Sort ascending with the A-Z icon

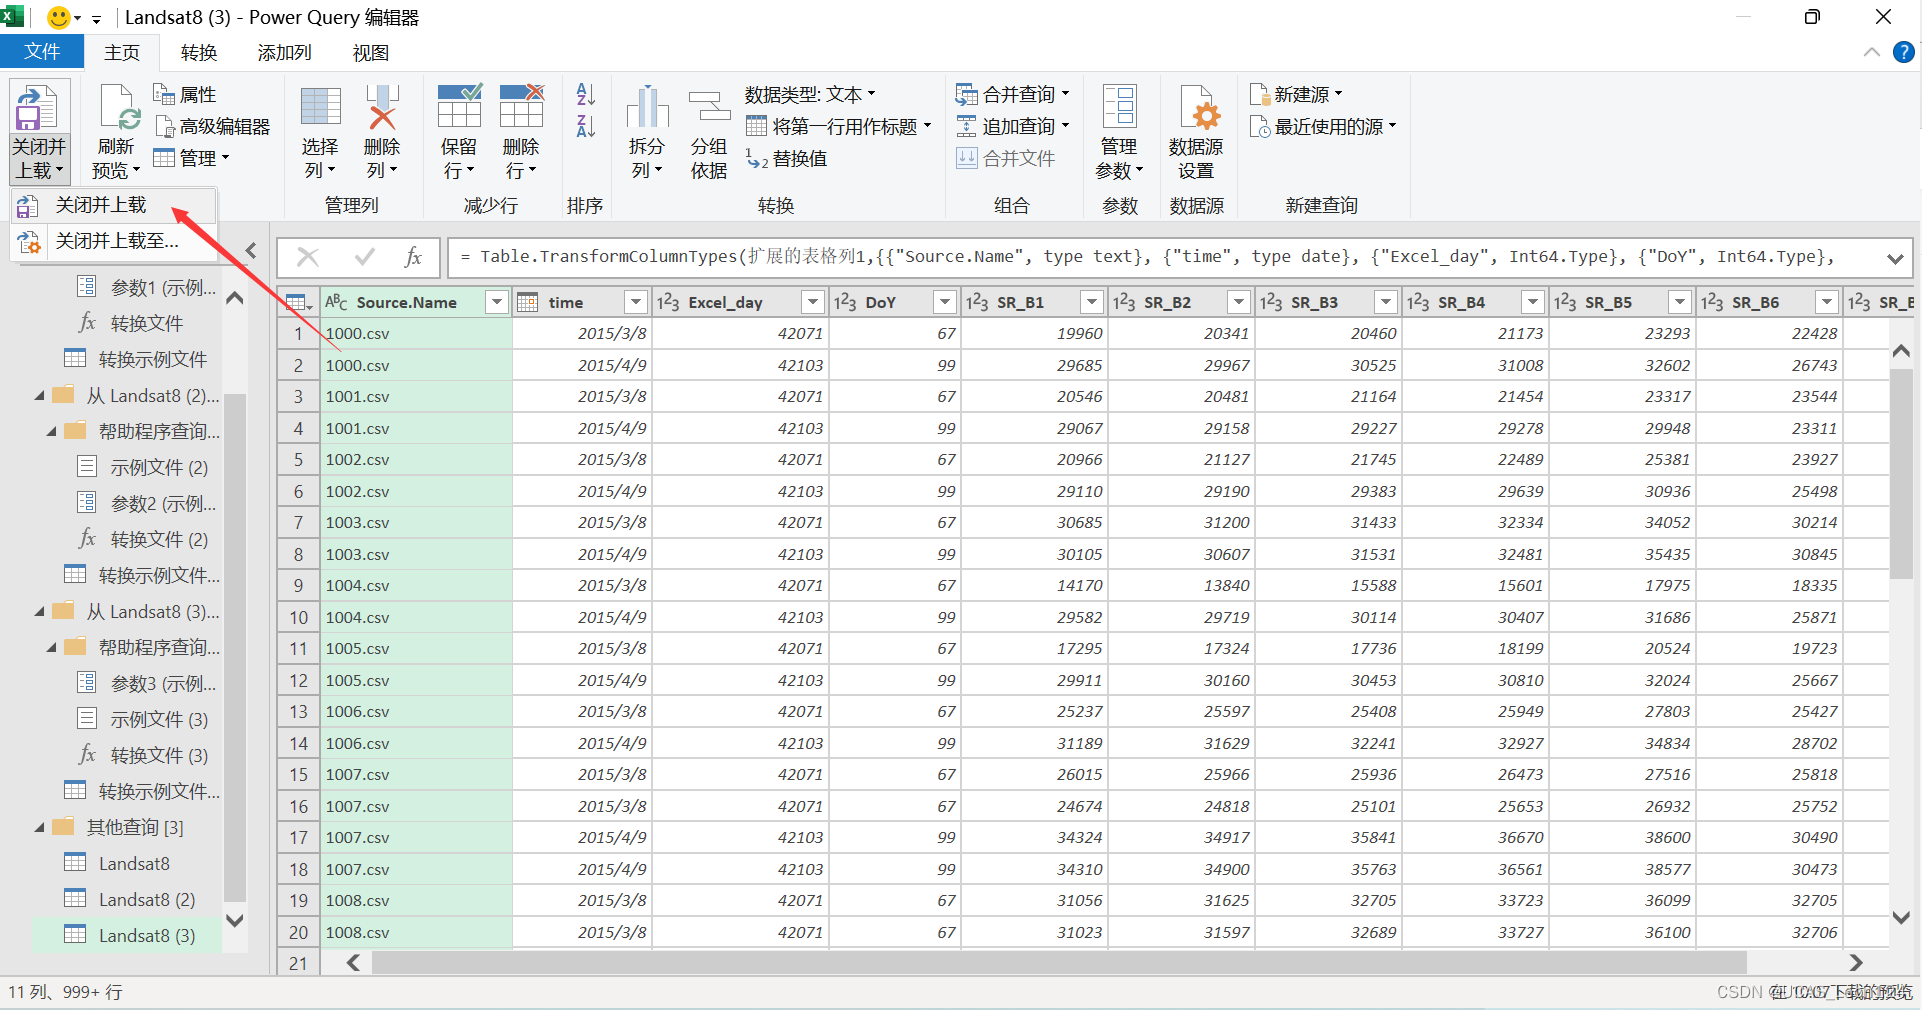[x=585, y=93]
